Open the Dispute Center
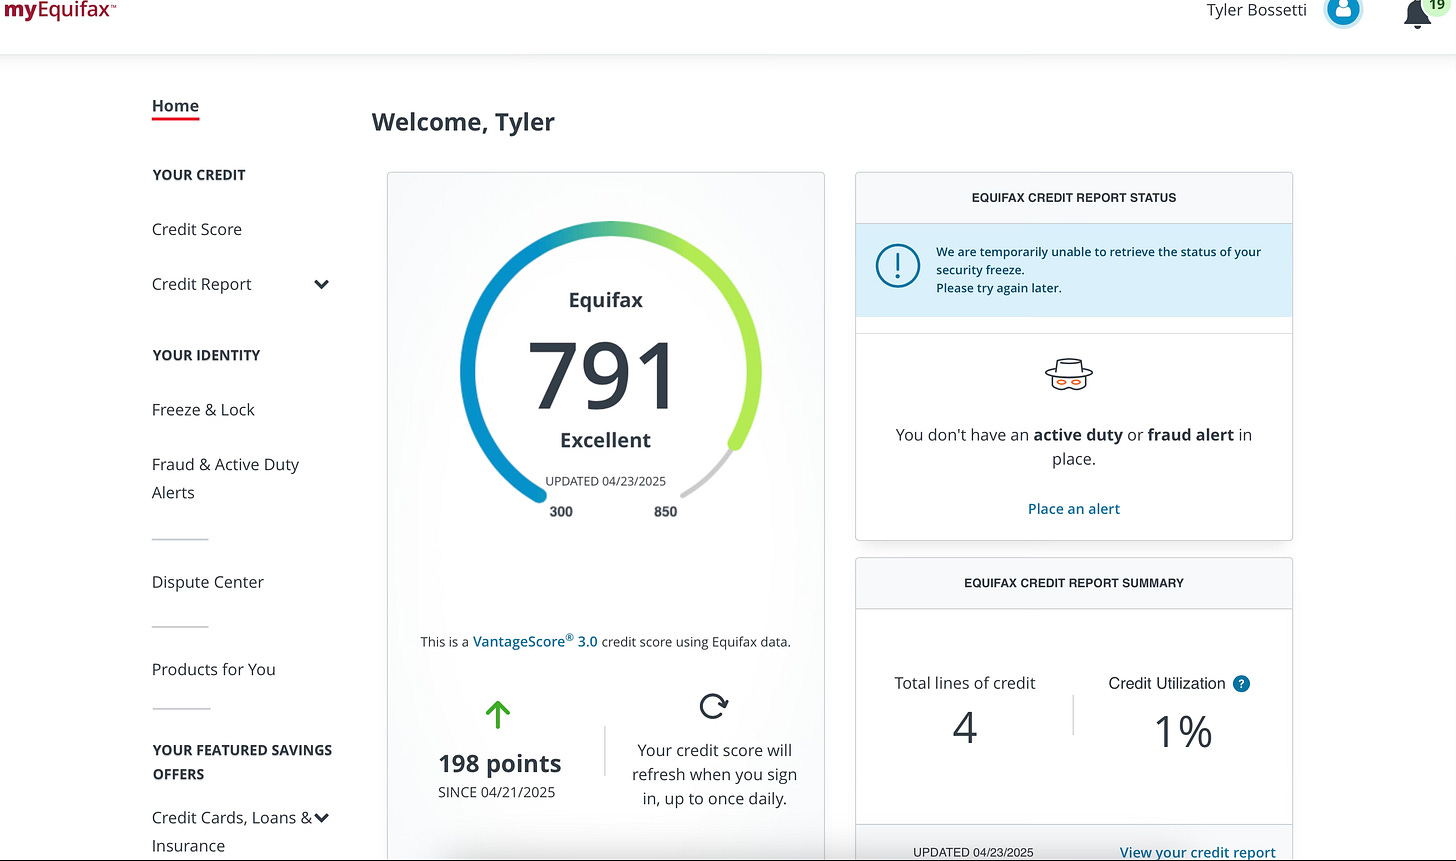 (208, 582)
